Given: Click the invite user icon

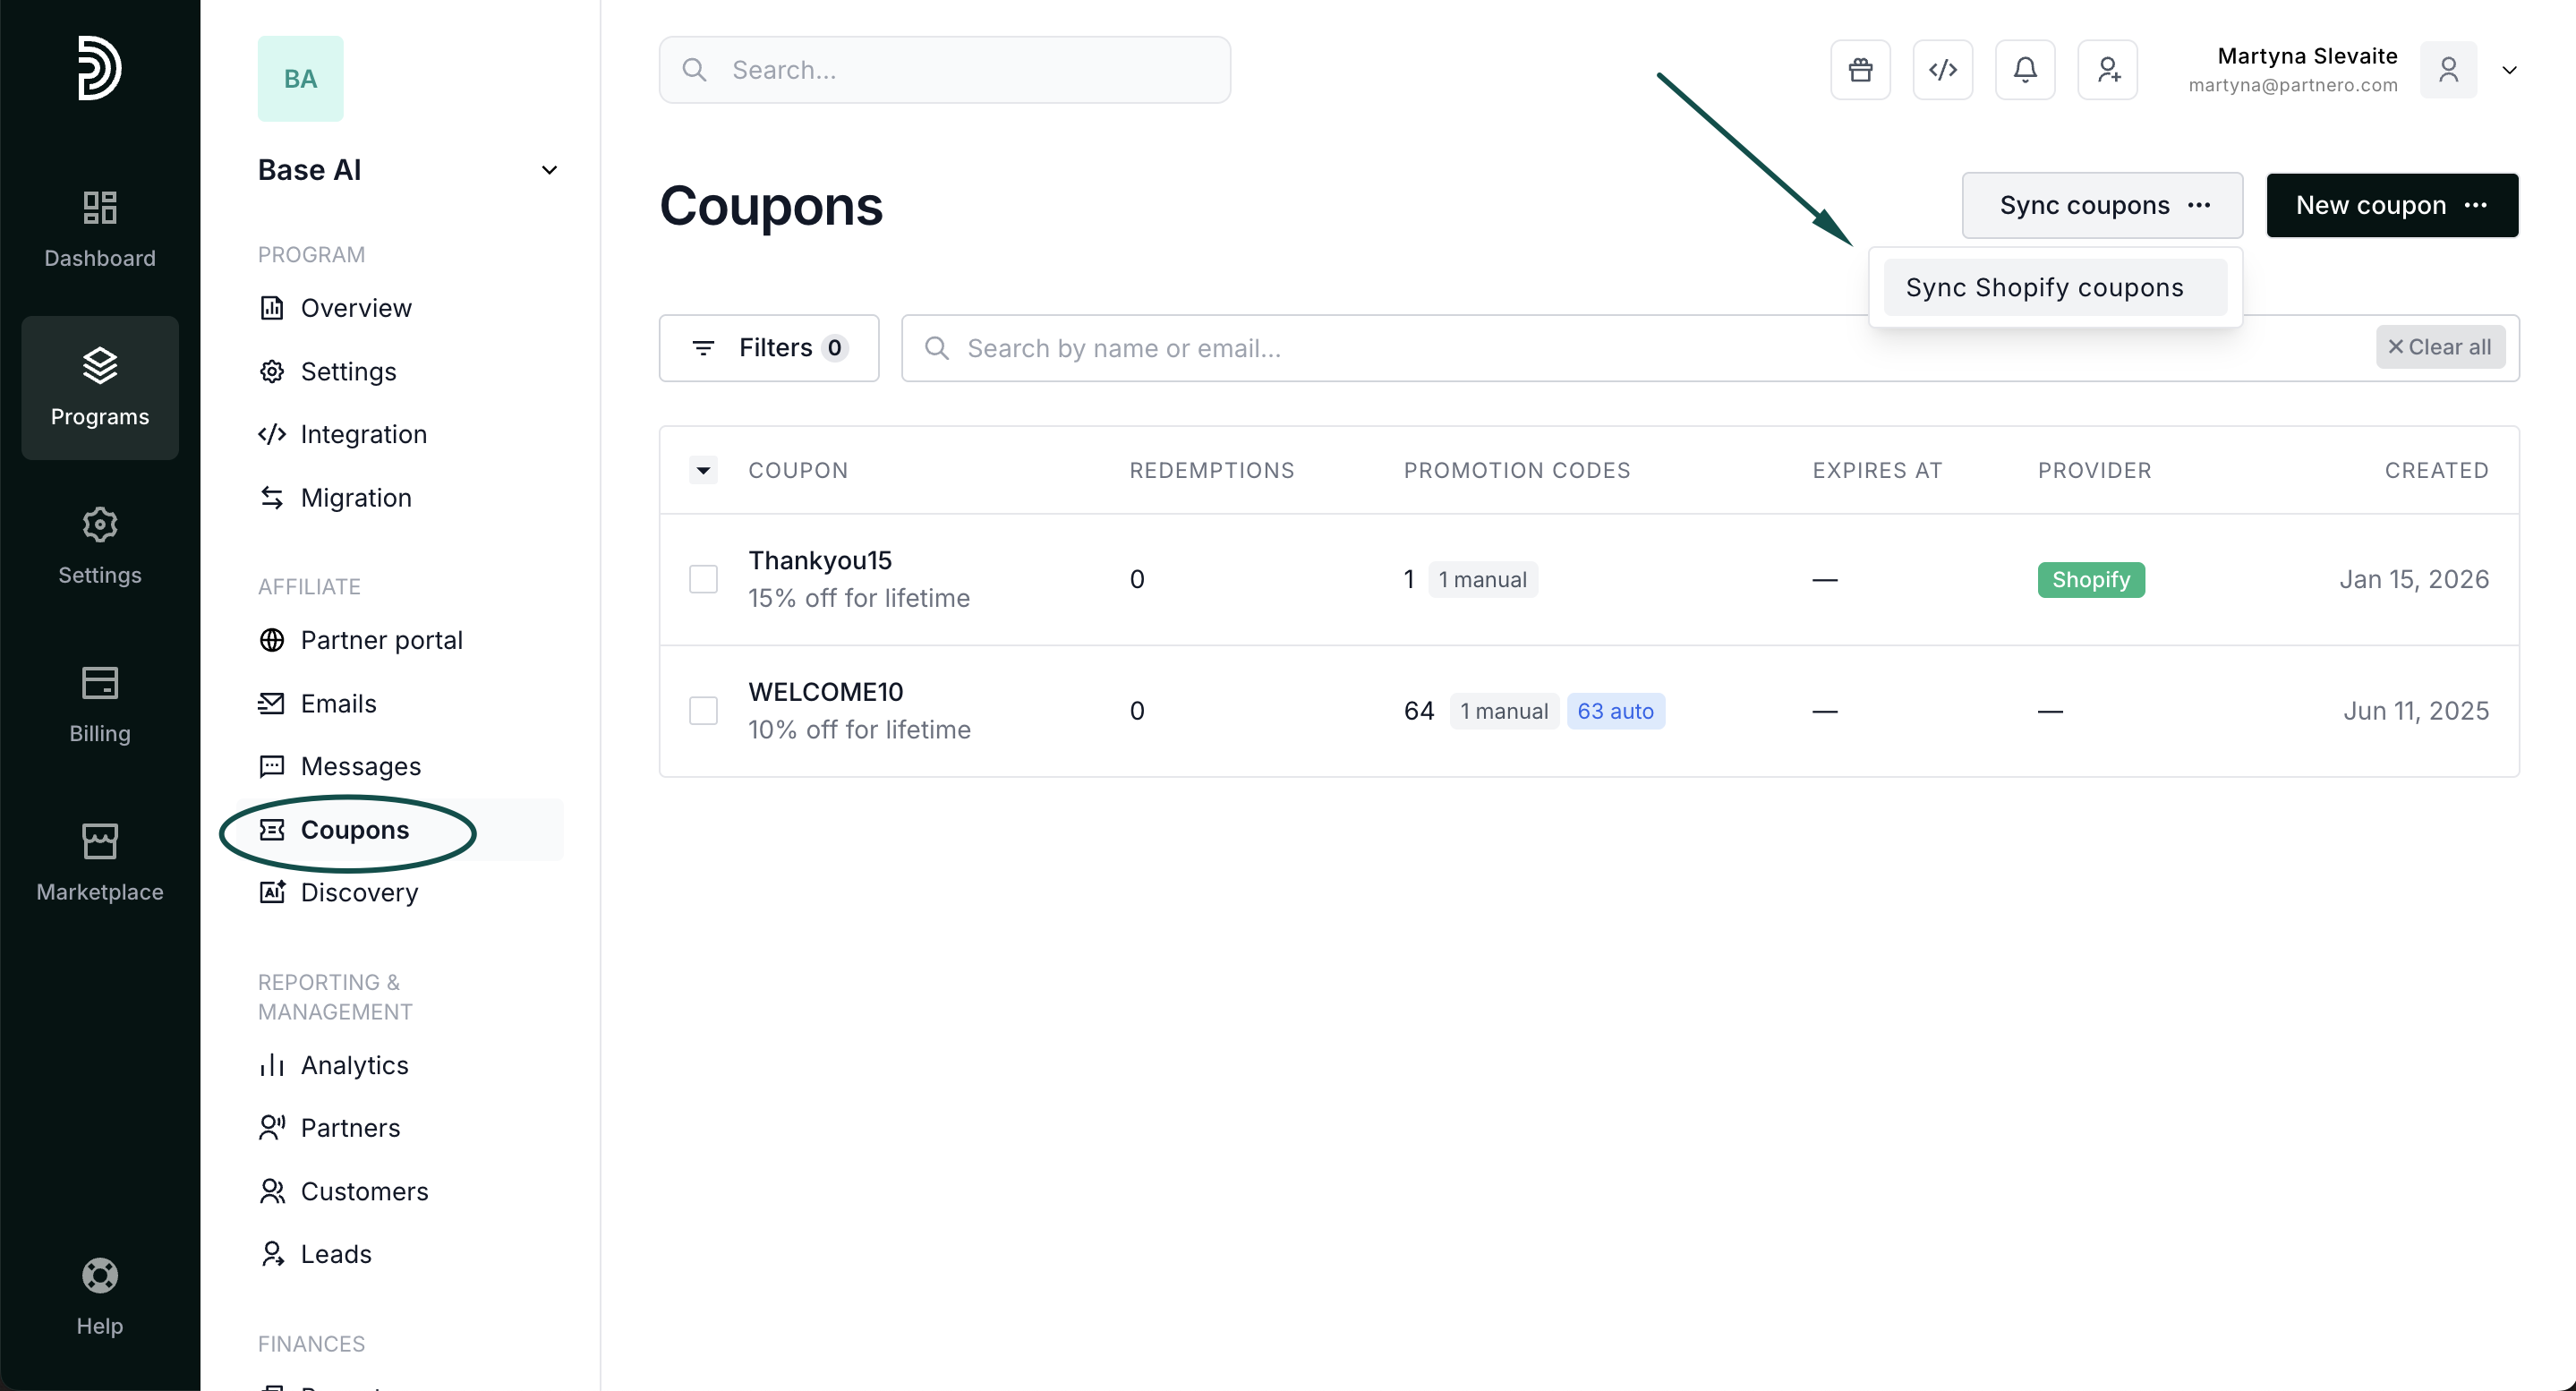Looking at the screenshot, I should (2107, 70).
